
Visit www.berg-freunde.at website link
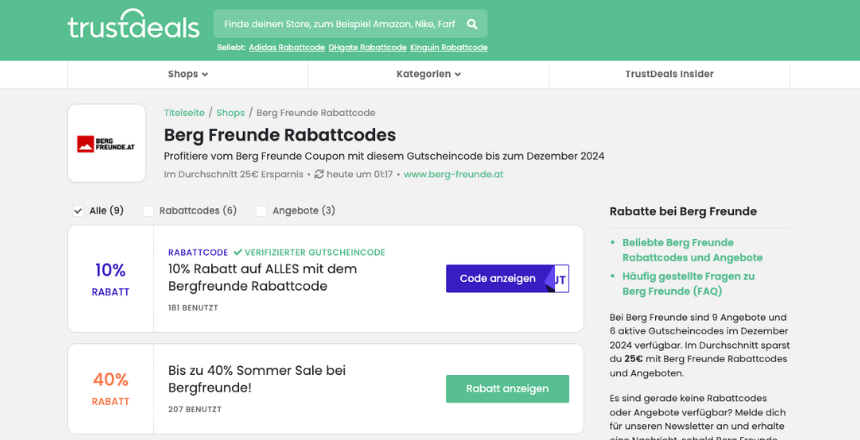(454, 174)
